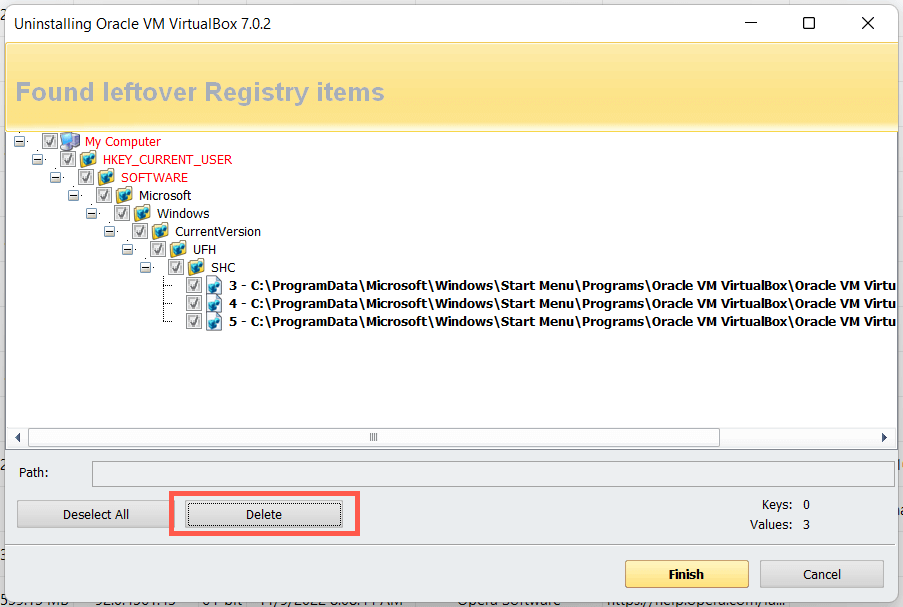Collapse the Windows tree node
Image resolution: width=903 pixels, height=607 pixels.
[92, 213]
